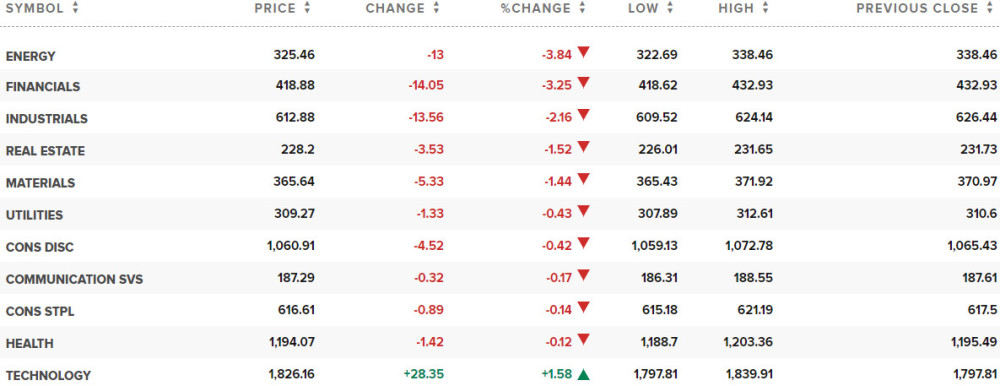Select the INDUSTRIALS symbol
1000x386 pixels.
47,119
